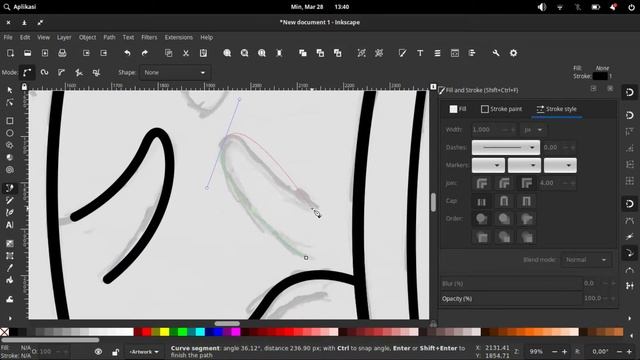Toggle snap bounding boxes option
640x360 pixels.
tap(630, 116)
